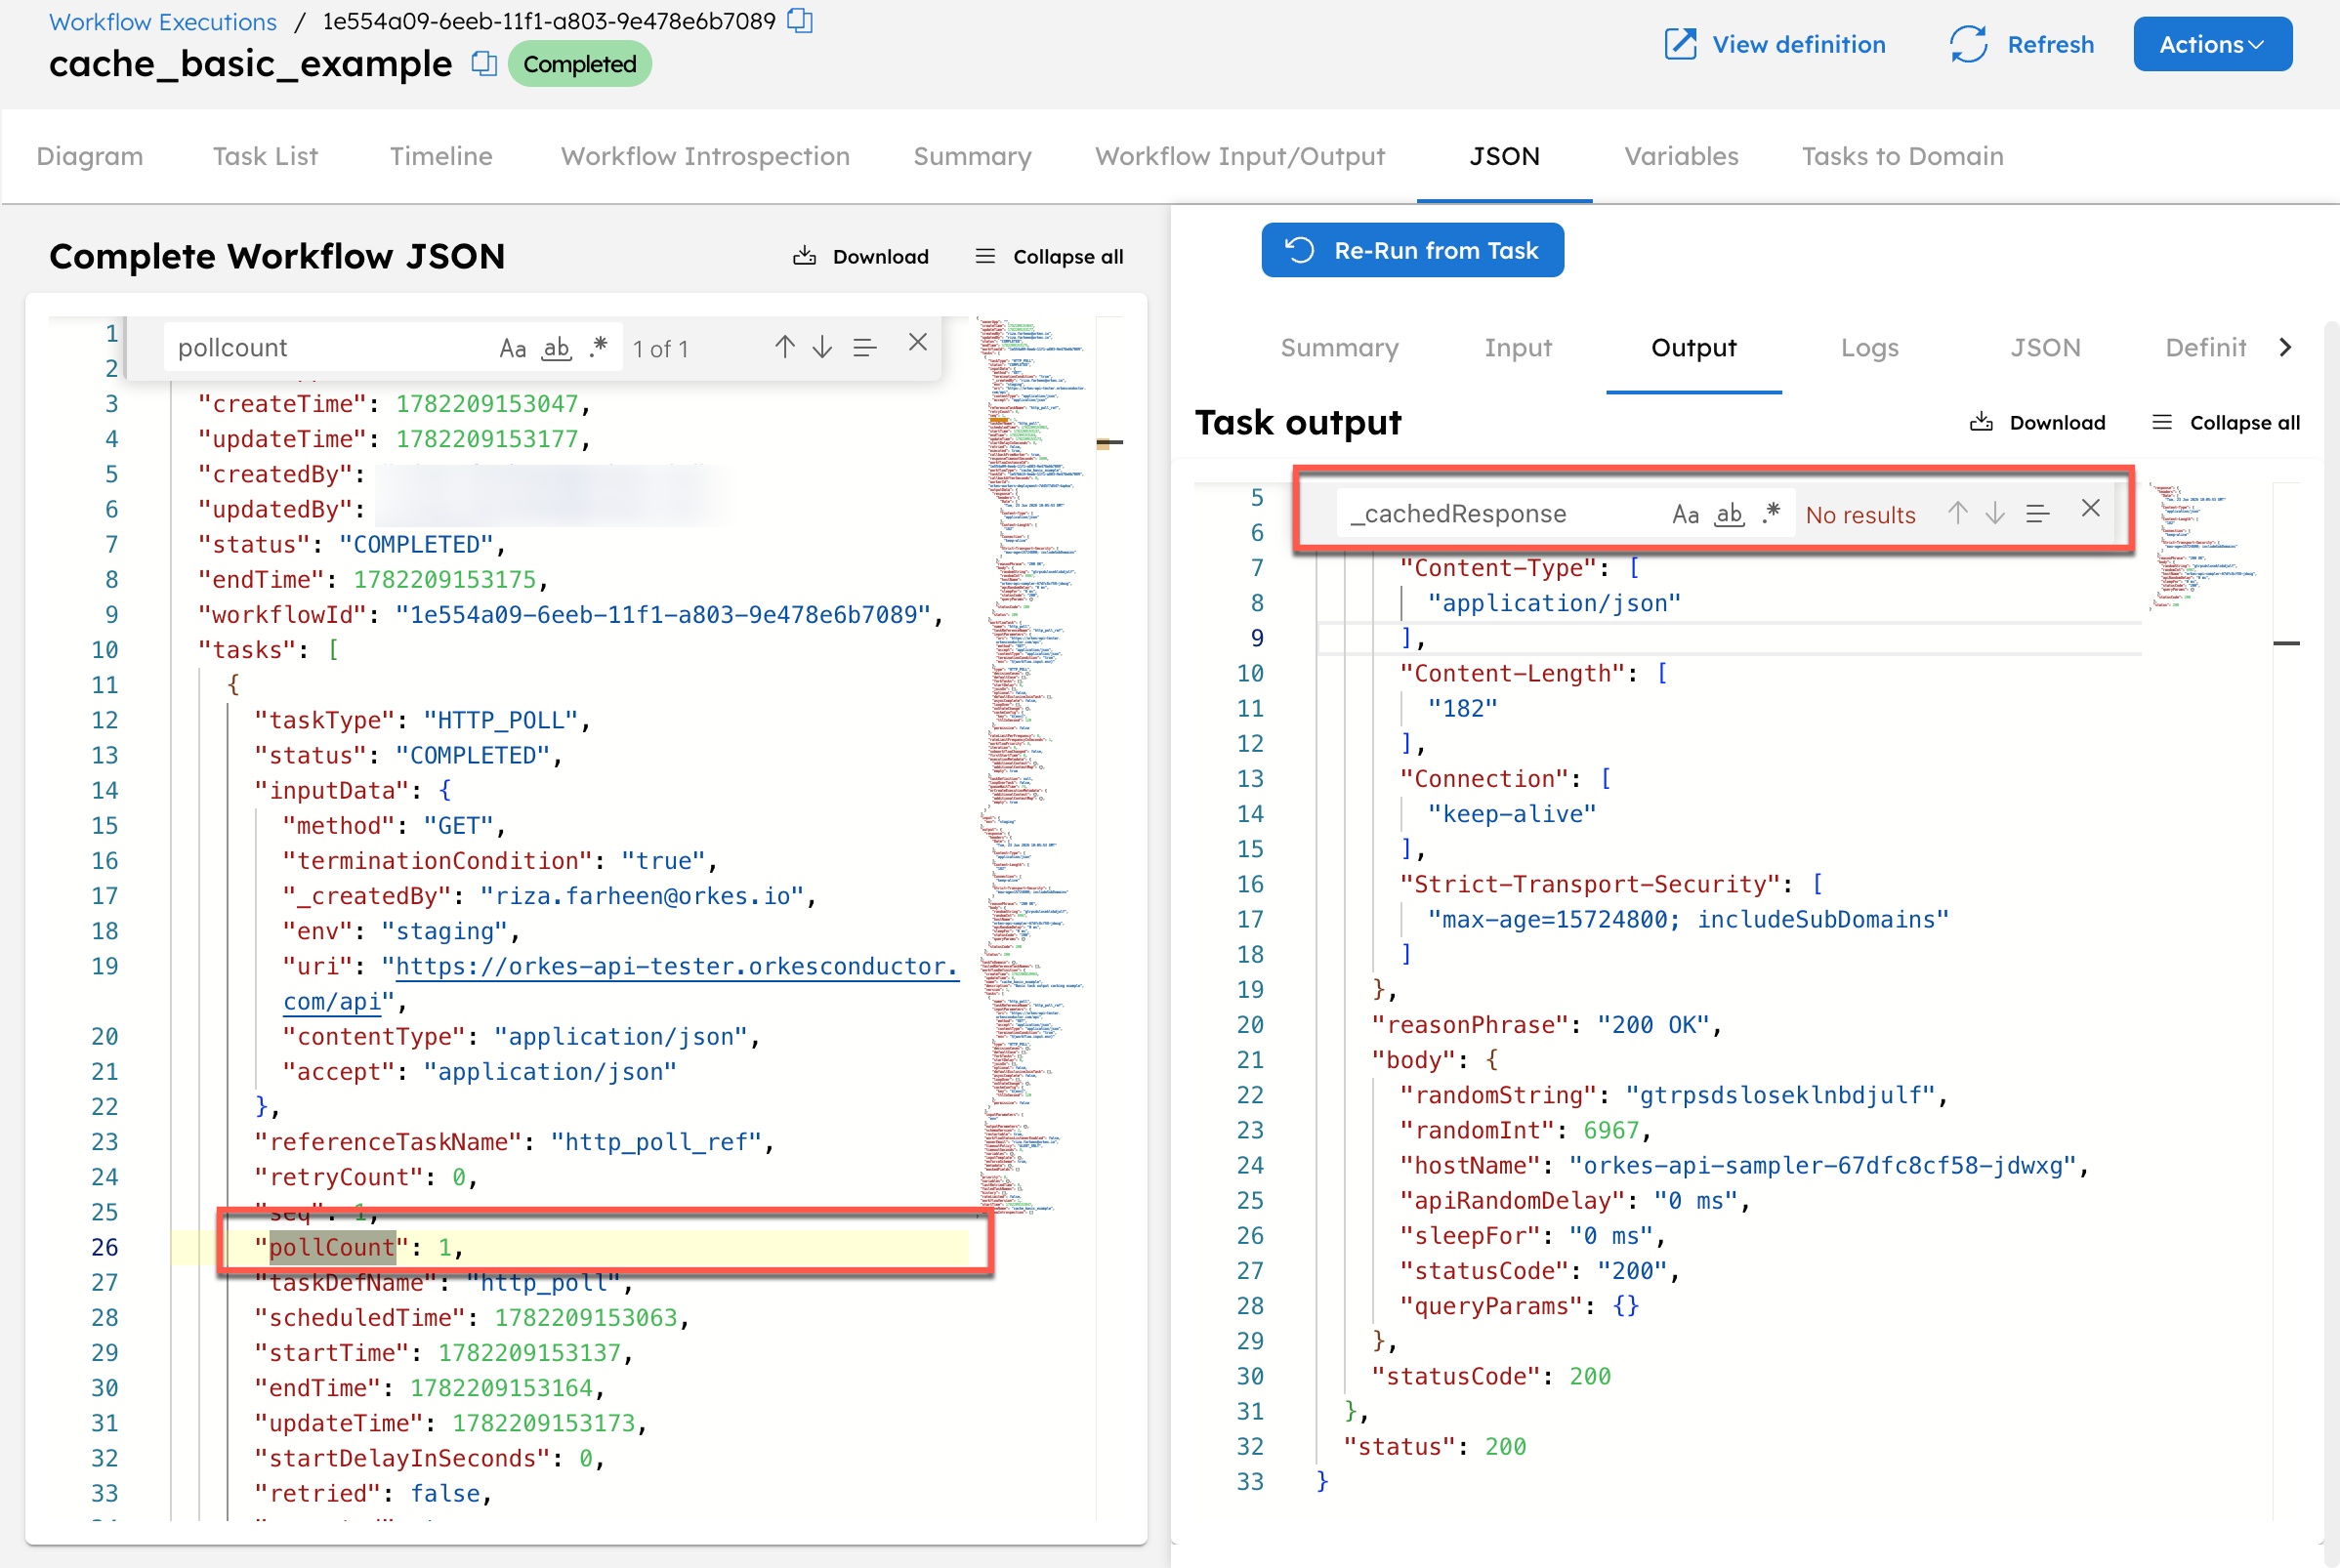Click the workflow JSON minimap
The width and height of the screenshot is (2340, 1568).
pyautogui.click(x=1032, y=765)
